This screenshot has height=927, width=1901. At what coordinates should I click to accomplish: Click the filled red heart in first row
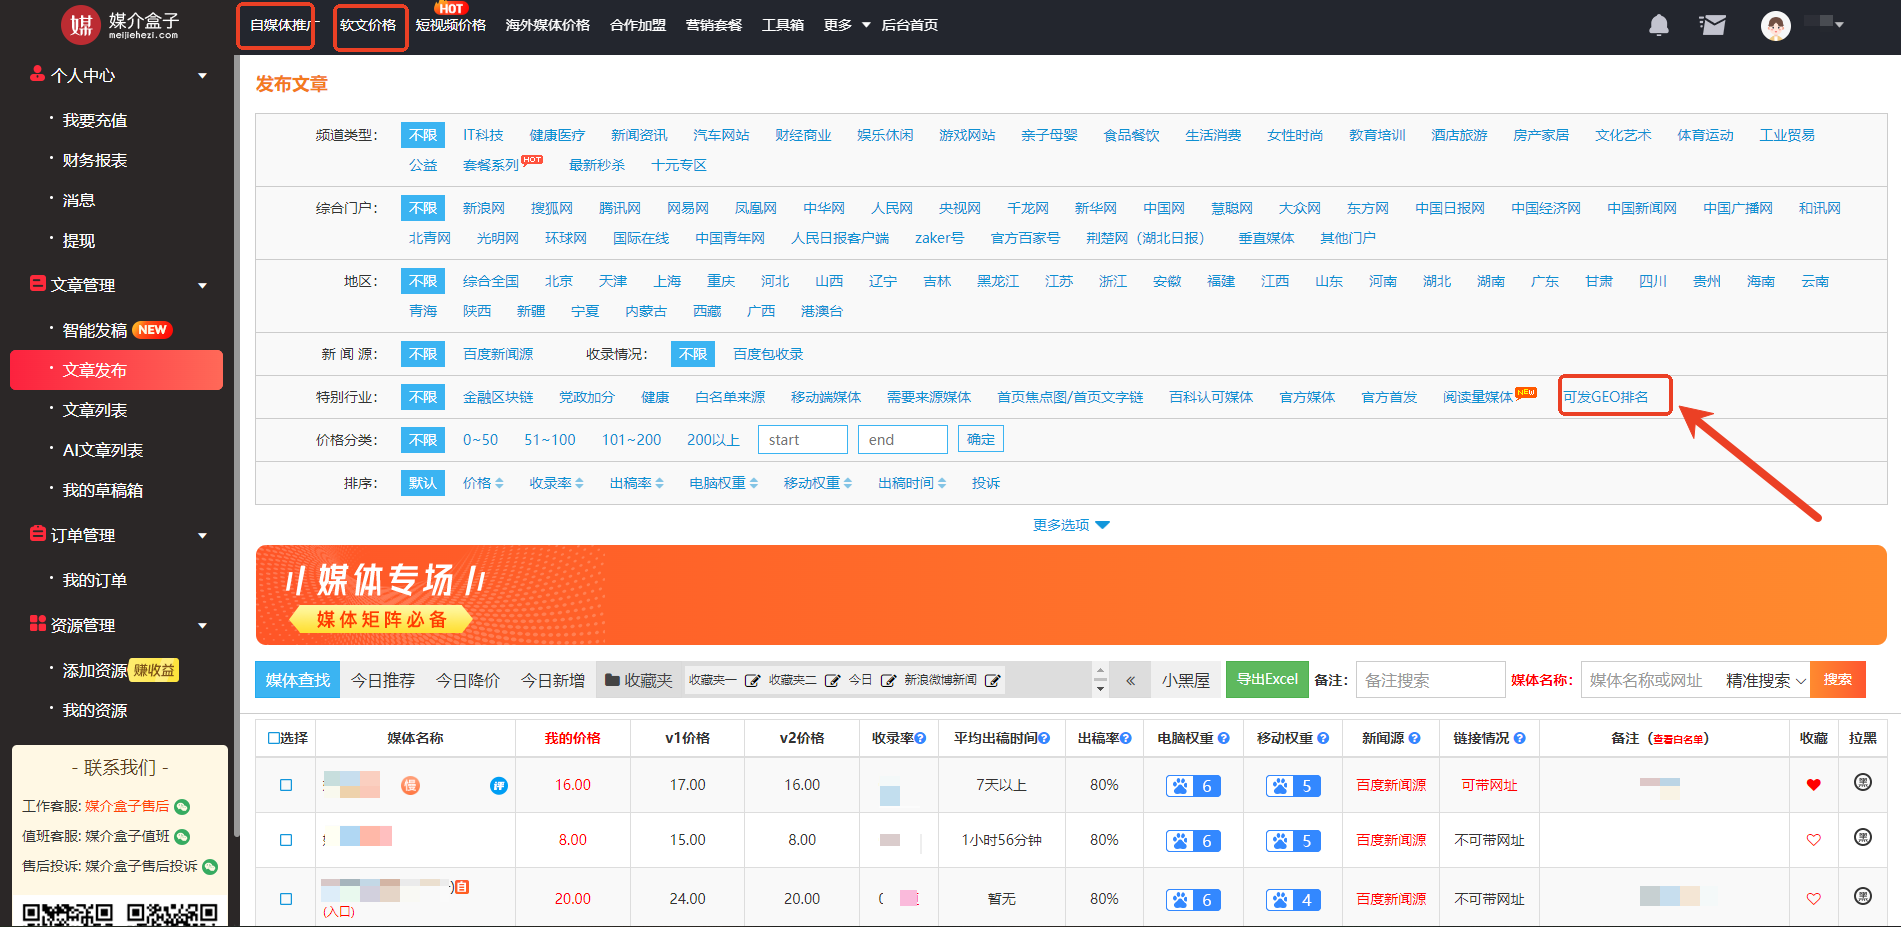click(1813, 785)
